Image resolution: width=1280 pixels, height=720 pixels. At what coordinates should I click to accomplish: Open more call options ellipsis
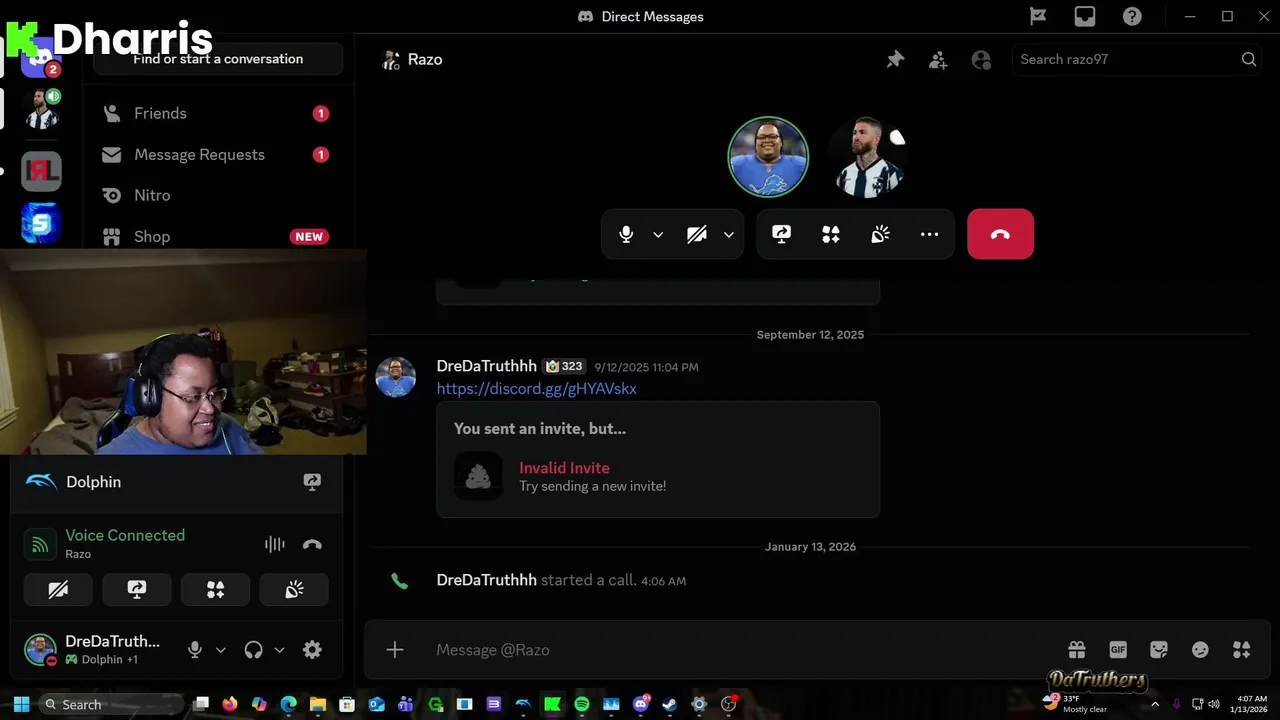coord(929,234)
